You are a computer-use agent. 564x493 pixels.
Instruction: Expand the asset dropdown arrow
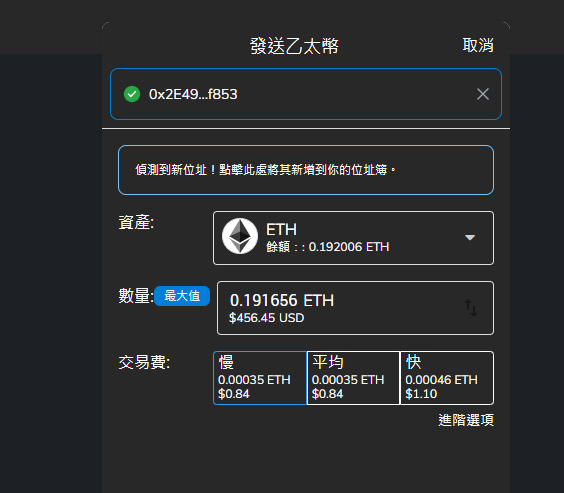[x=470, y=237]
